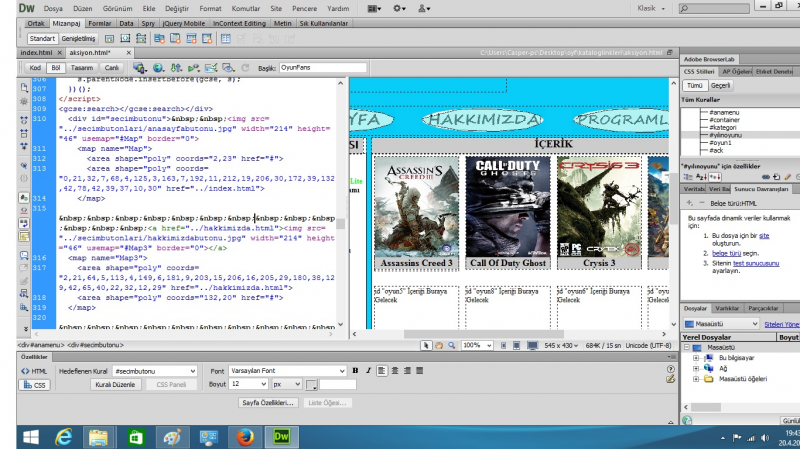Open the Font dropdown Varsayılan Font

coord(287,370)
